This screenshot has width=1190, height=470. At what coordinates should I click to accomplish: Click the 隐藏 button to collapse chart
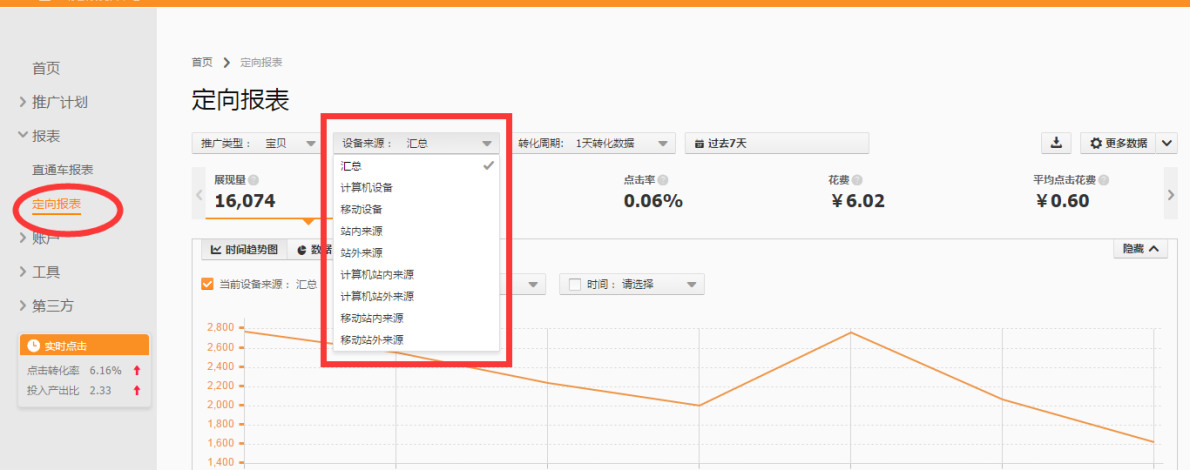tap(1141, 248)
